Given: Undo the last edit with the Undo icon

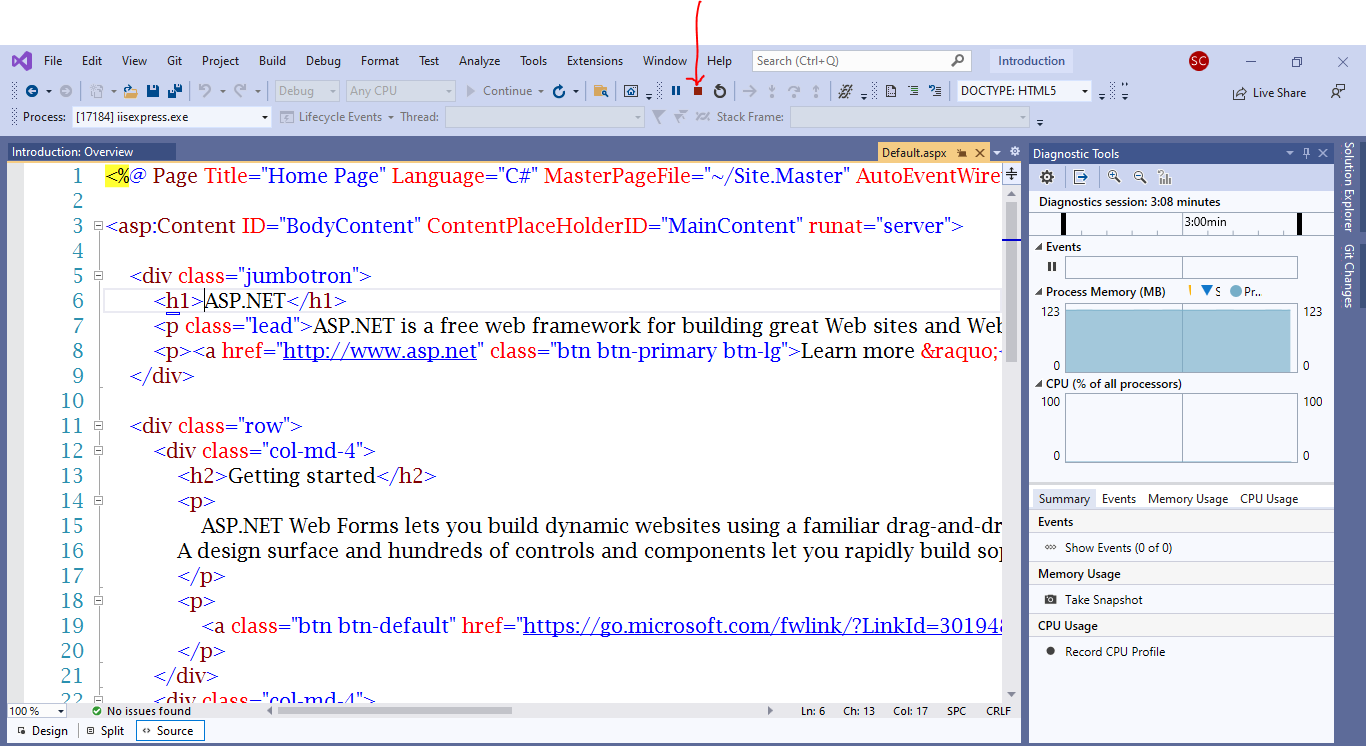Looking at the screenshot, I should tap(204, 91).
